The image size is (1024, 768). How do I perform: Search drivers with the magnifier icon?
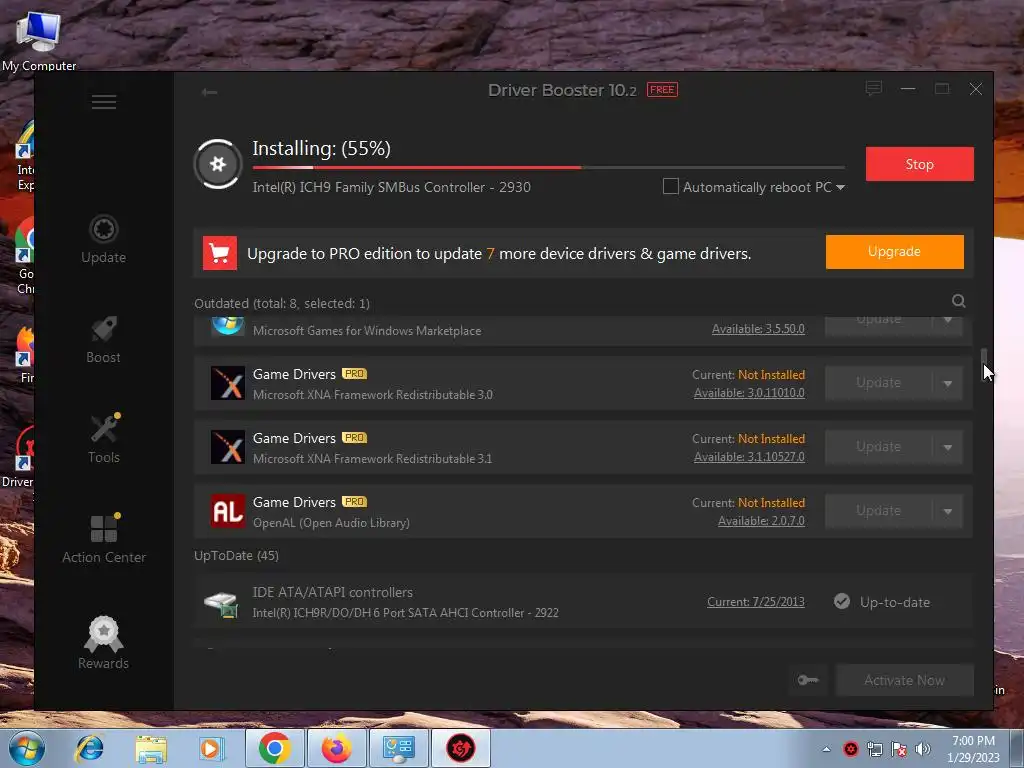click(x=958, y=301)
